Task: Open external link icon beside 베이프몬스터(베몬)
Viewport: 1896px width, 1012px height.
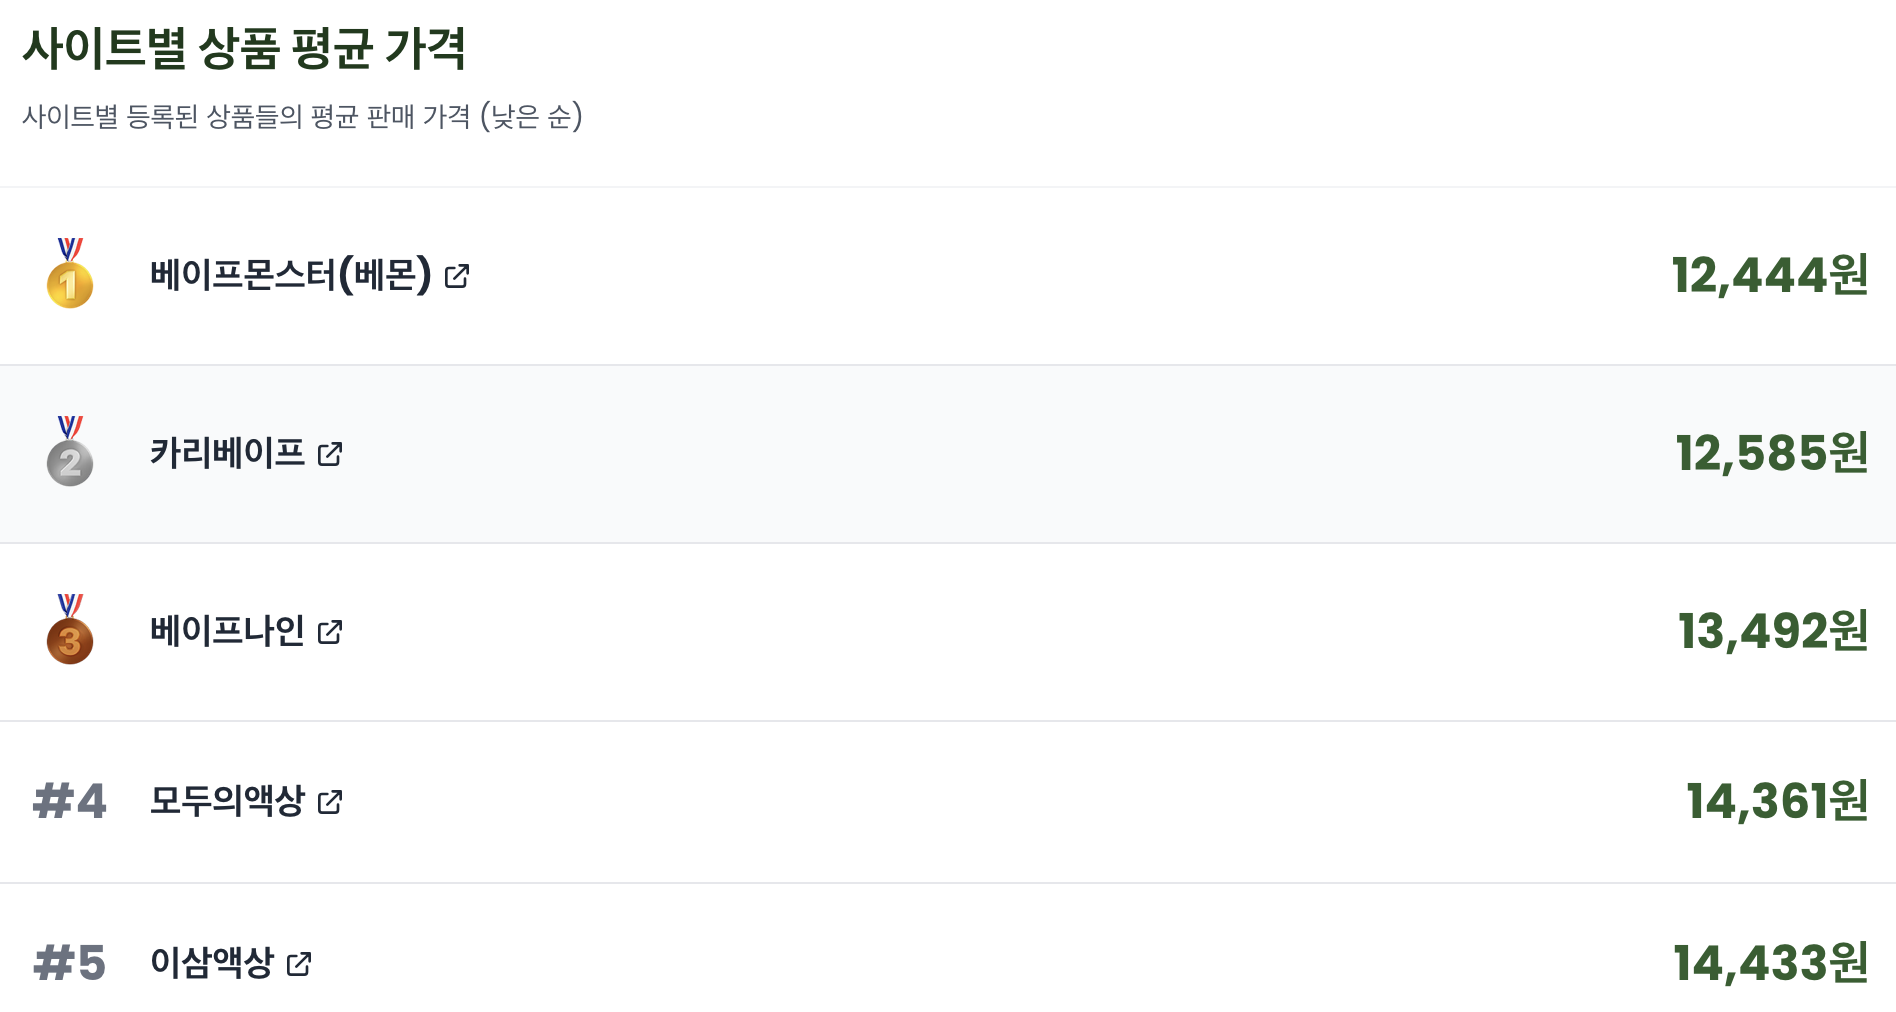Action: (x=457, y=276)
